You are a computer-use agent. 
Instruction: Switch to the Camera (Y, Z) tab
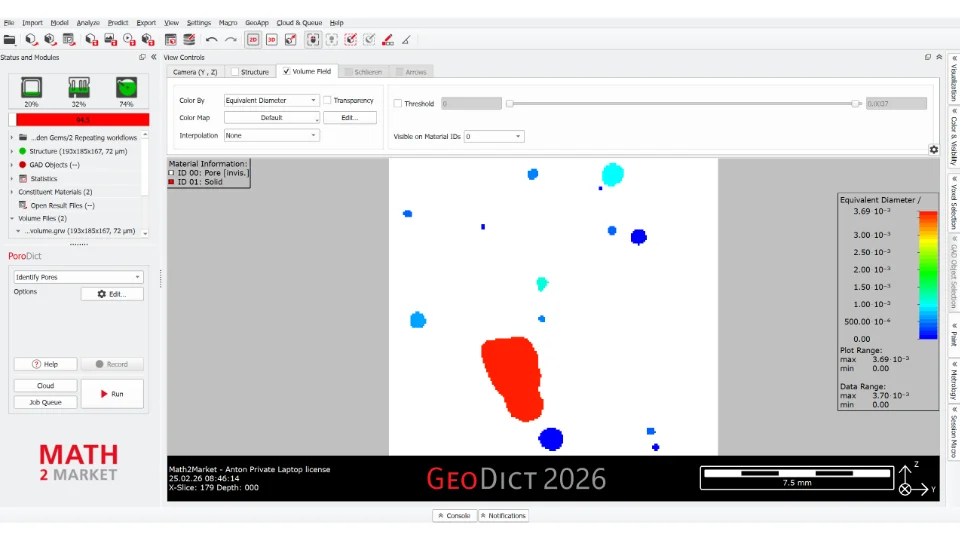pos(196,72)
